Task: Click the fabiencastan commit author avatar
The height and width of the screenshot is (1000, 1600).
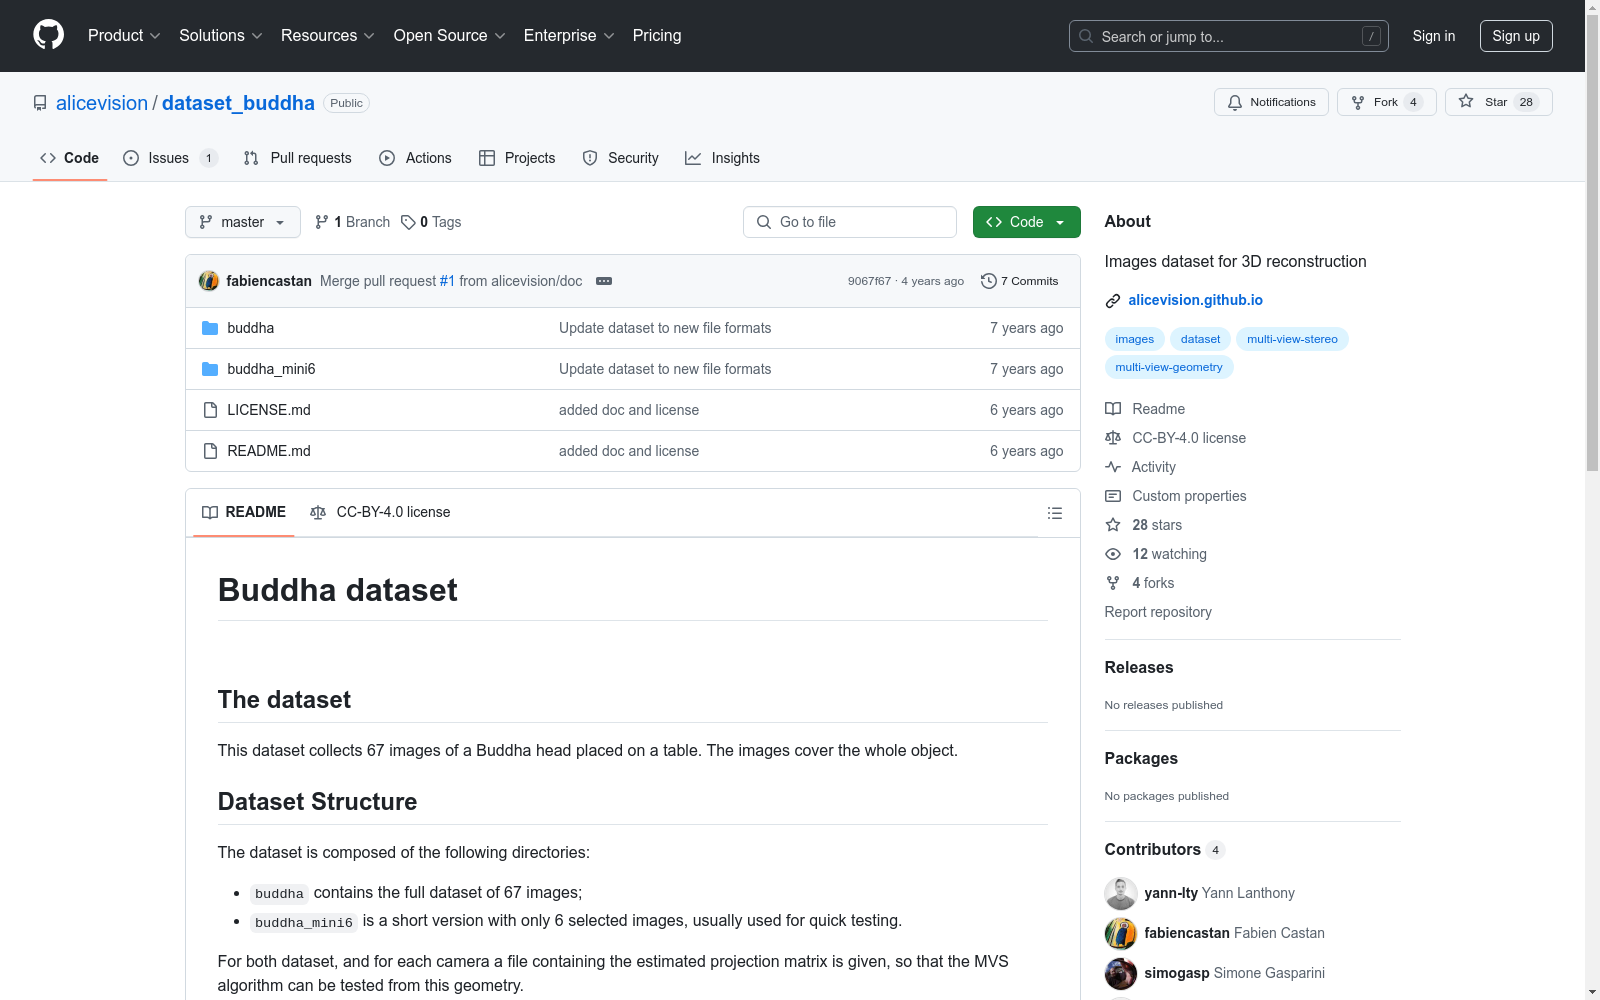Action: [x=208, y=281]
